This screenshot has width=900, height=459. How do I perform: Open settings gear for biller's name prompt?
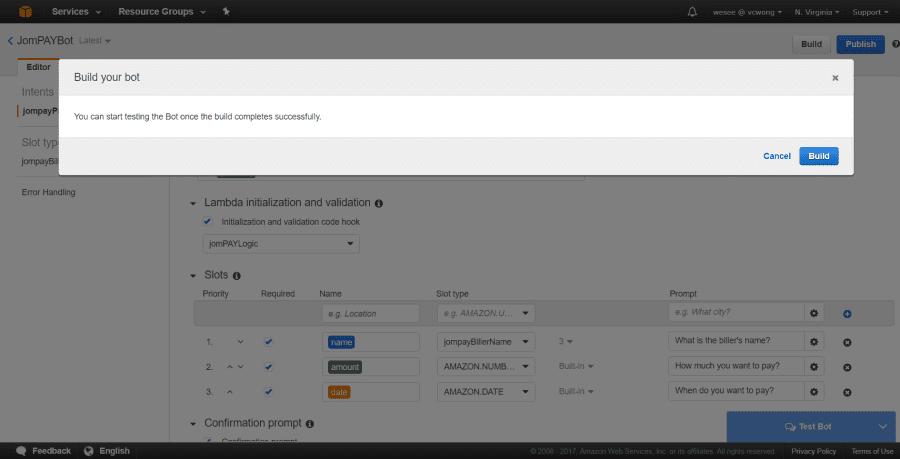[813, 341]
